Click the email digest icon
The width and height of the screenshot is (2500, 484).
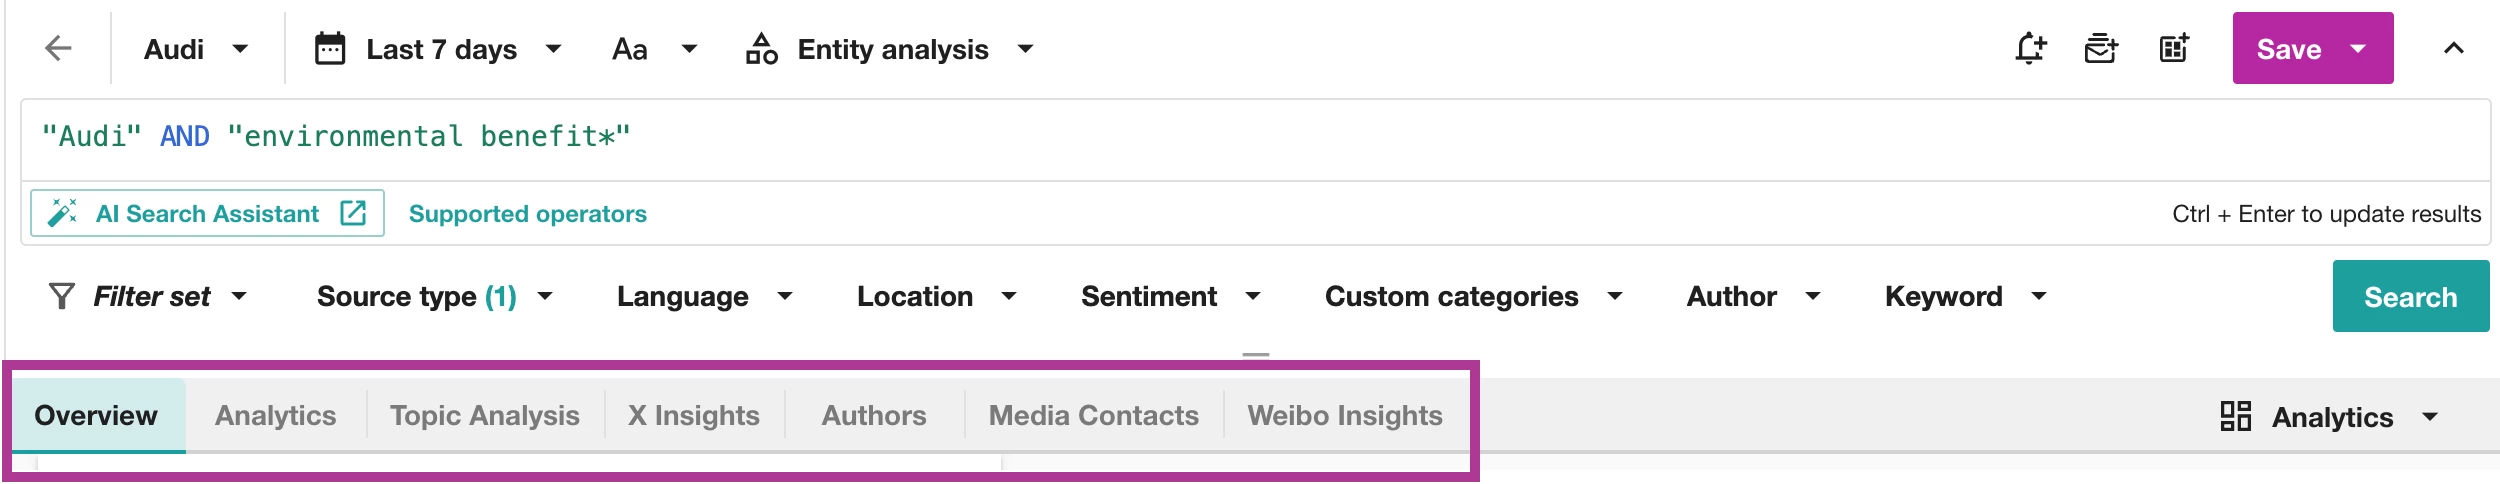point(2101,49)
